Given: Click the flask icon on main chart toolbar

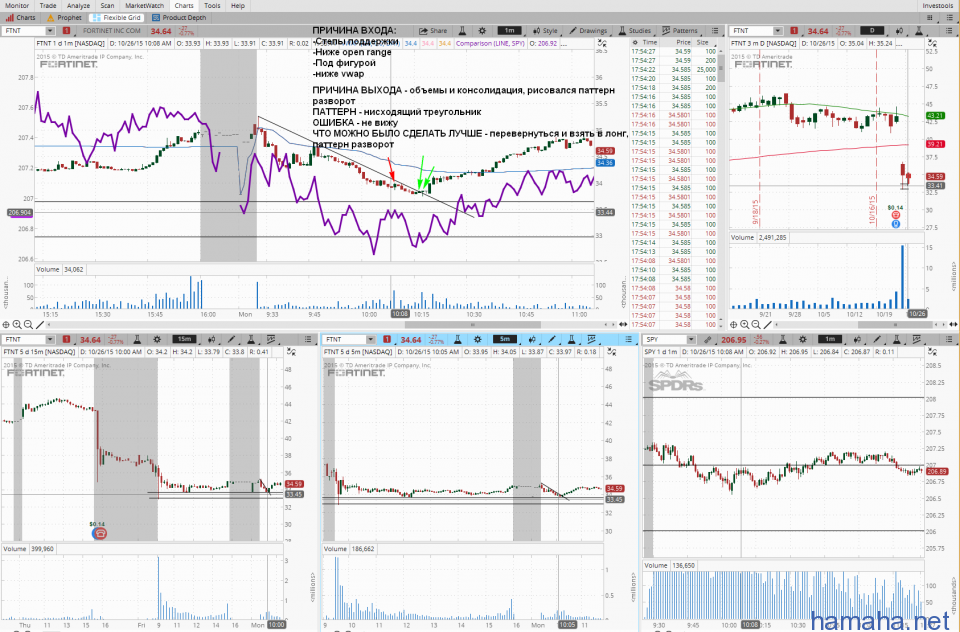Looking at the screenshot, I should (x=463, y=31).
